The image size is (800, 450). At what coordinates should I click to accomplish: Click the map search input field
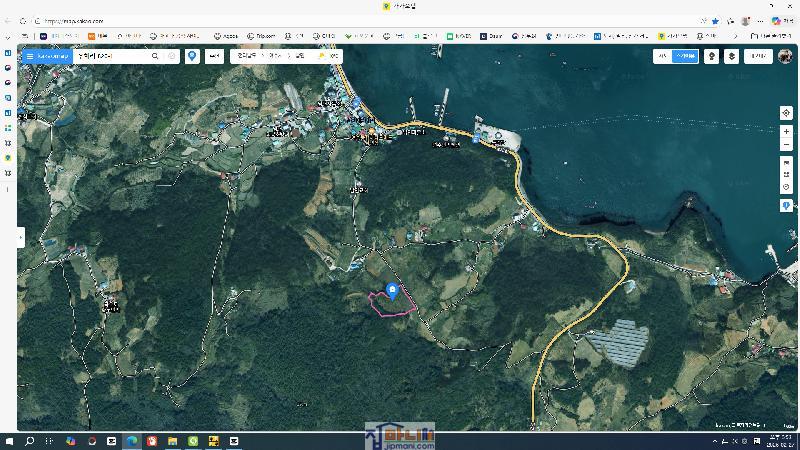110,57
